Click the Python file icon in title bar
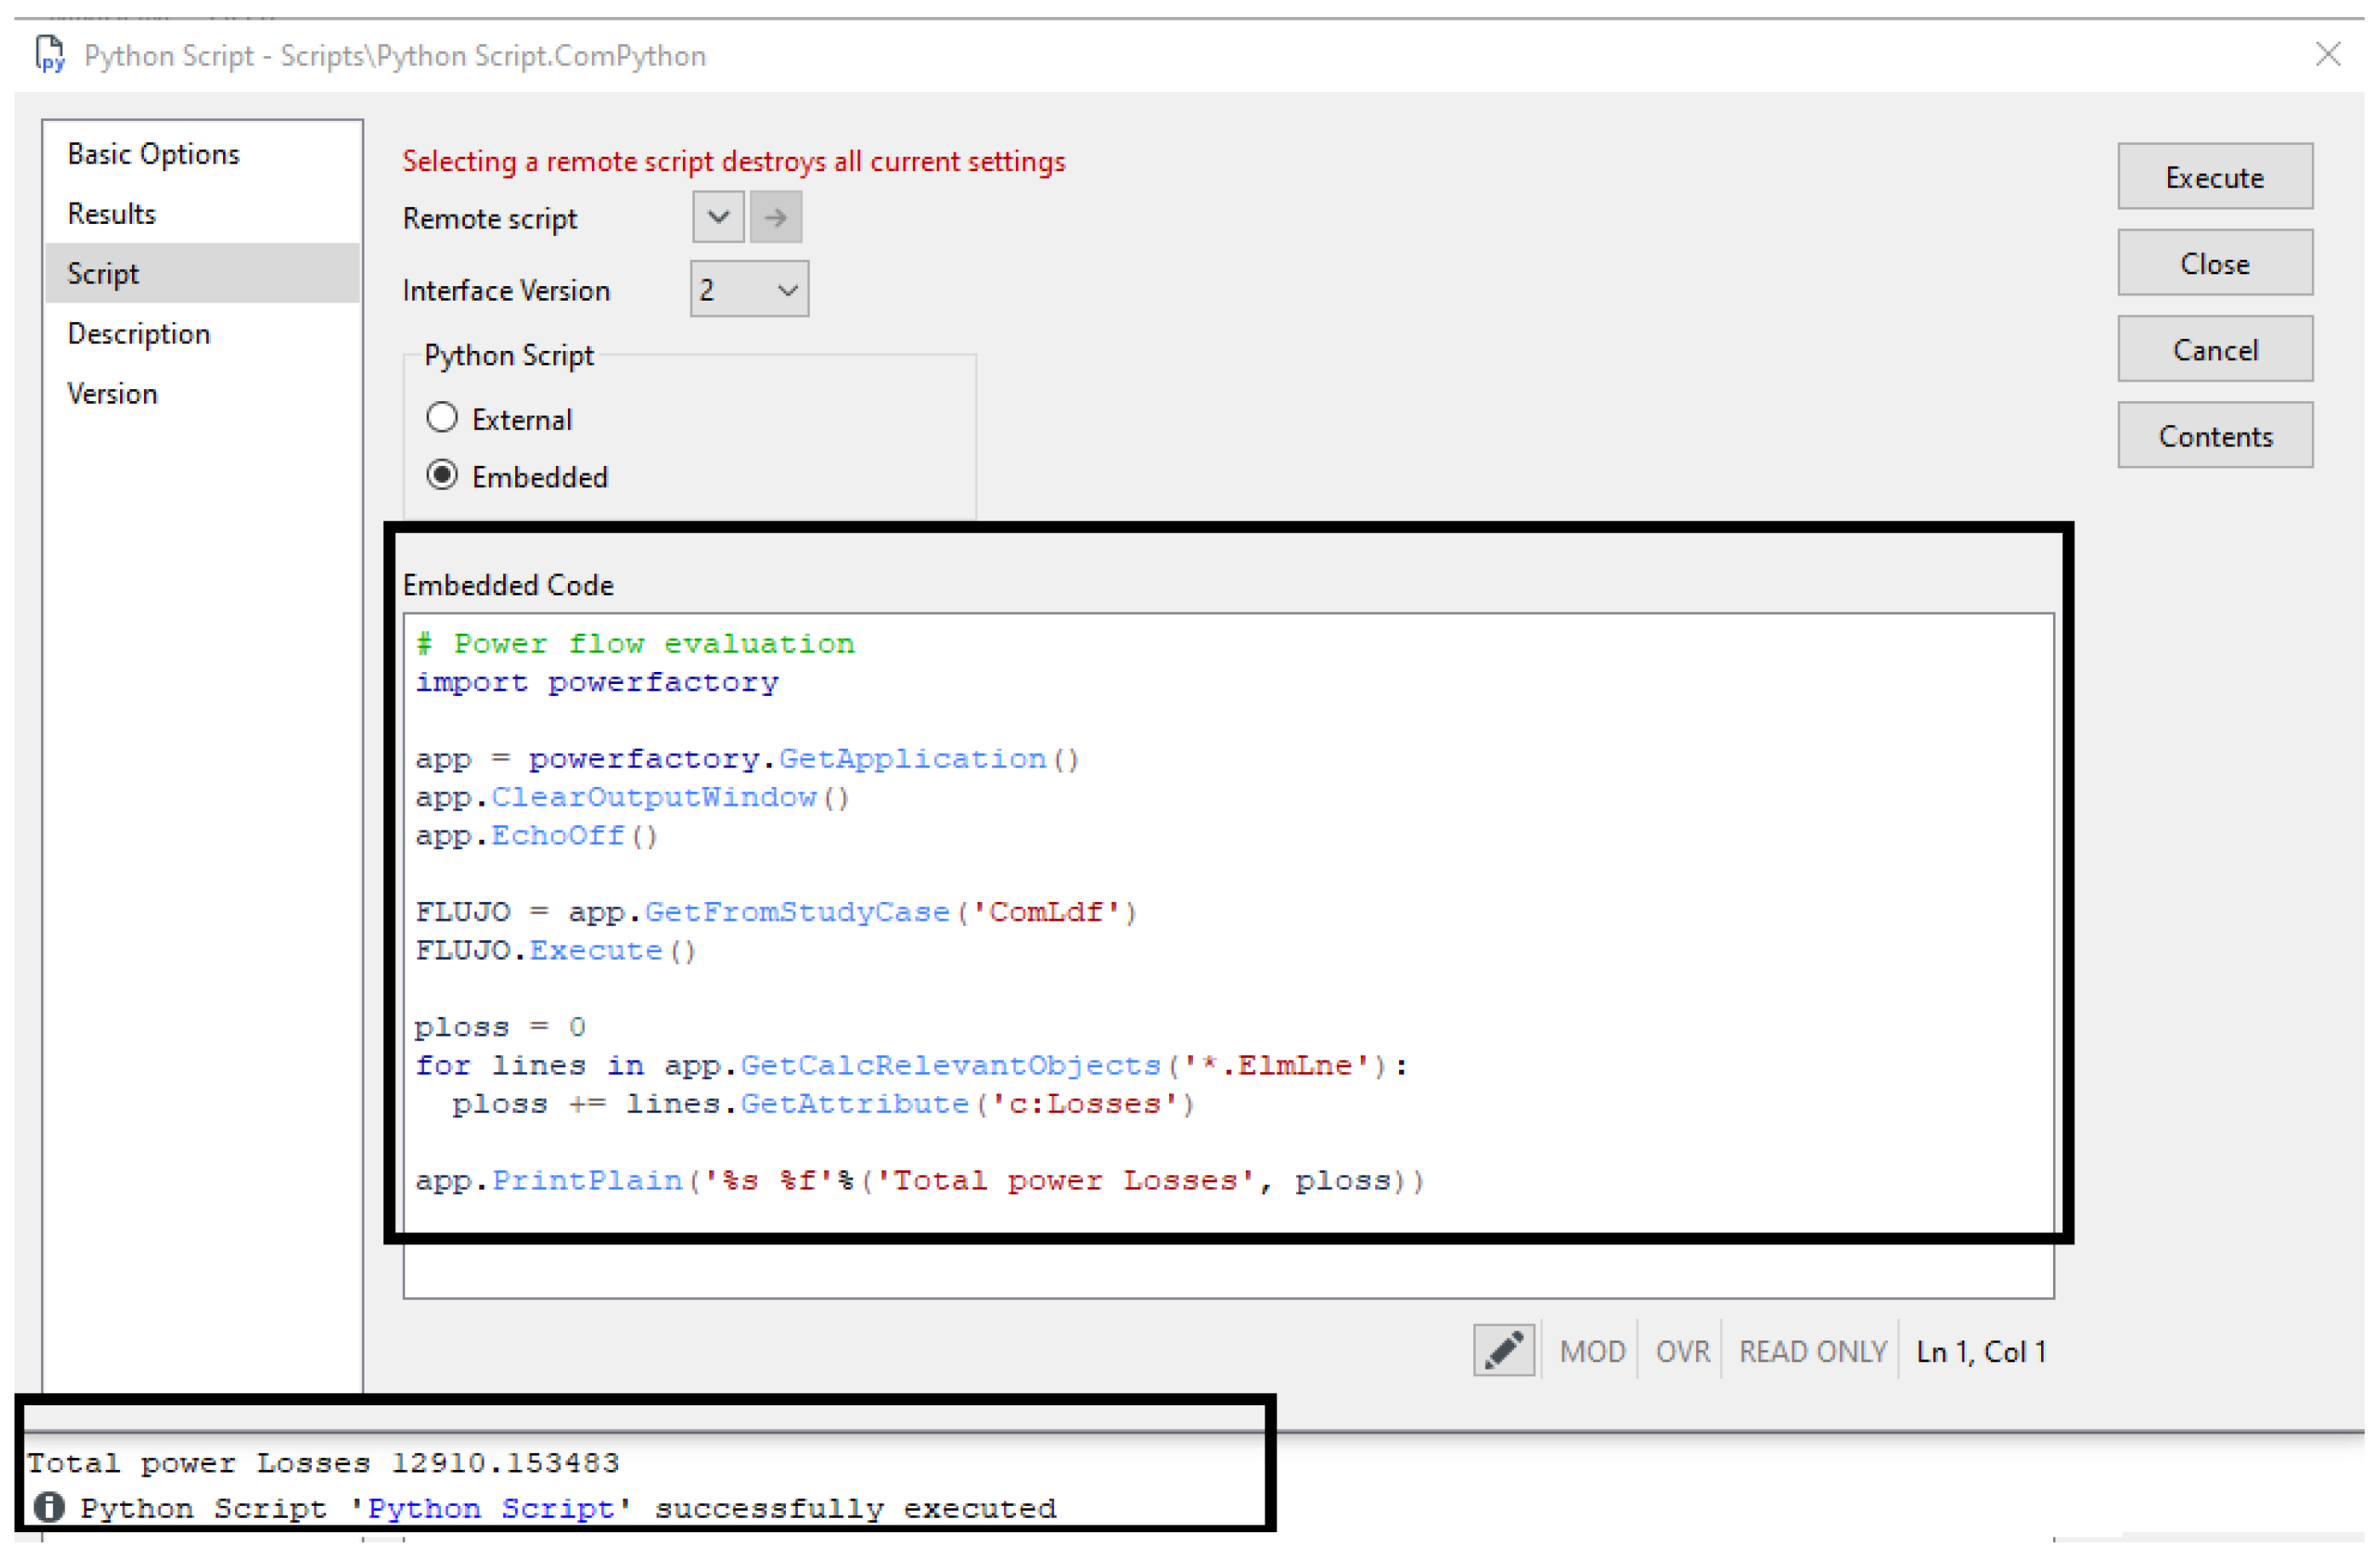 tap(50, 54)
